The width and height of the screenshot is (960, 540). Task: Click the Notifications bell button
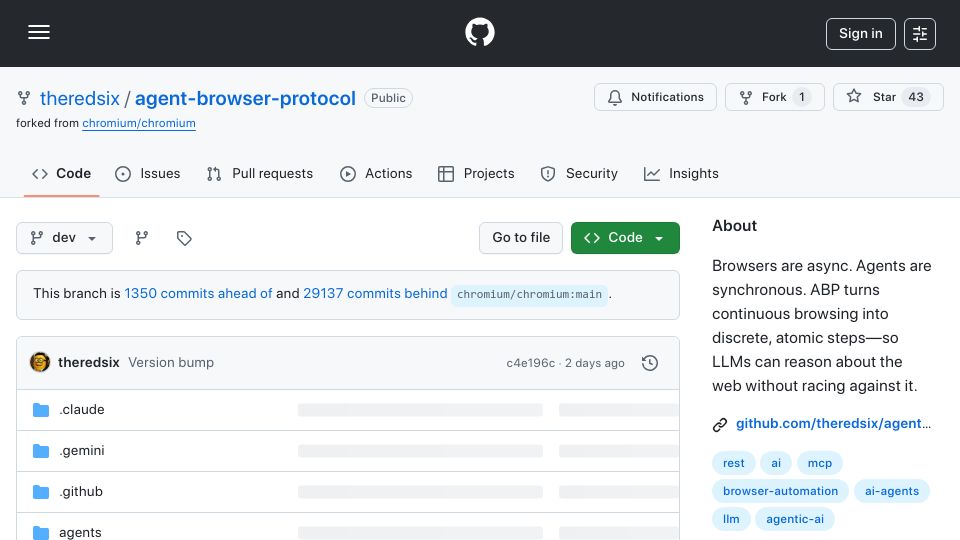[655, 97]
